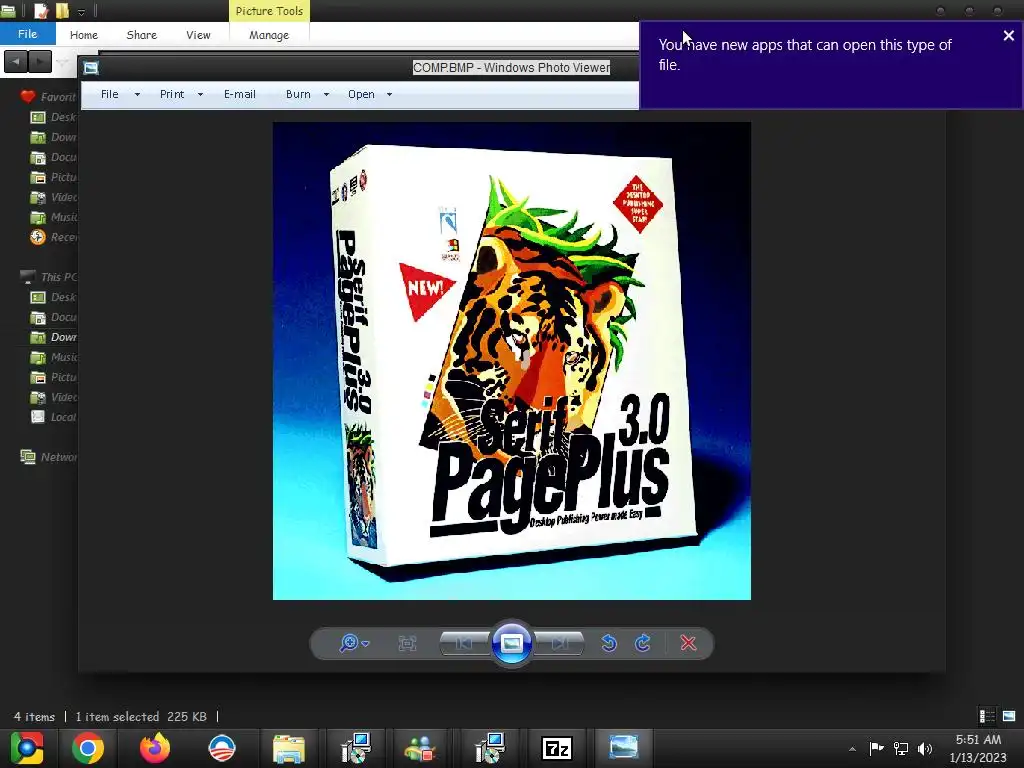The width and height of the screenshot is (1024, 768).
Task: Click the New folder quick access icon
Action: (x=62, y=10)
